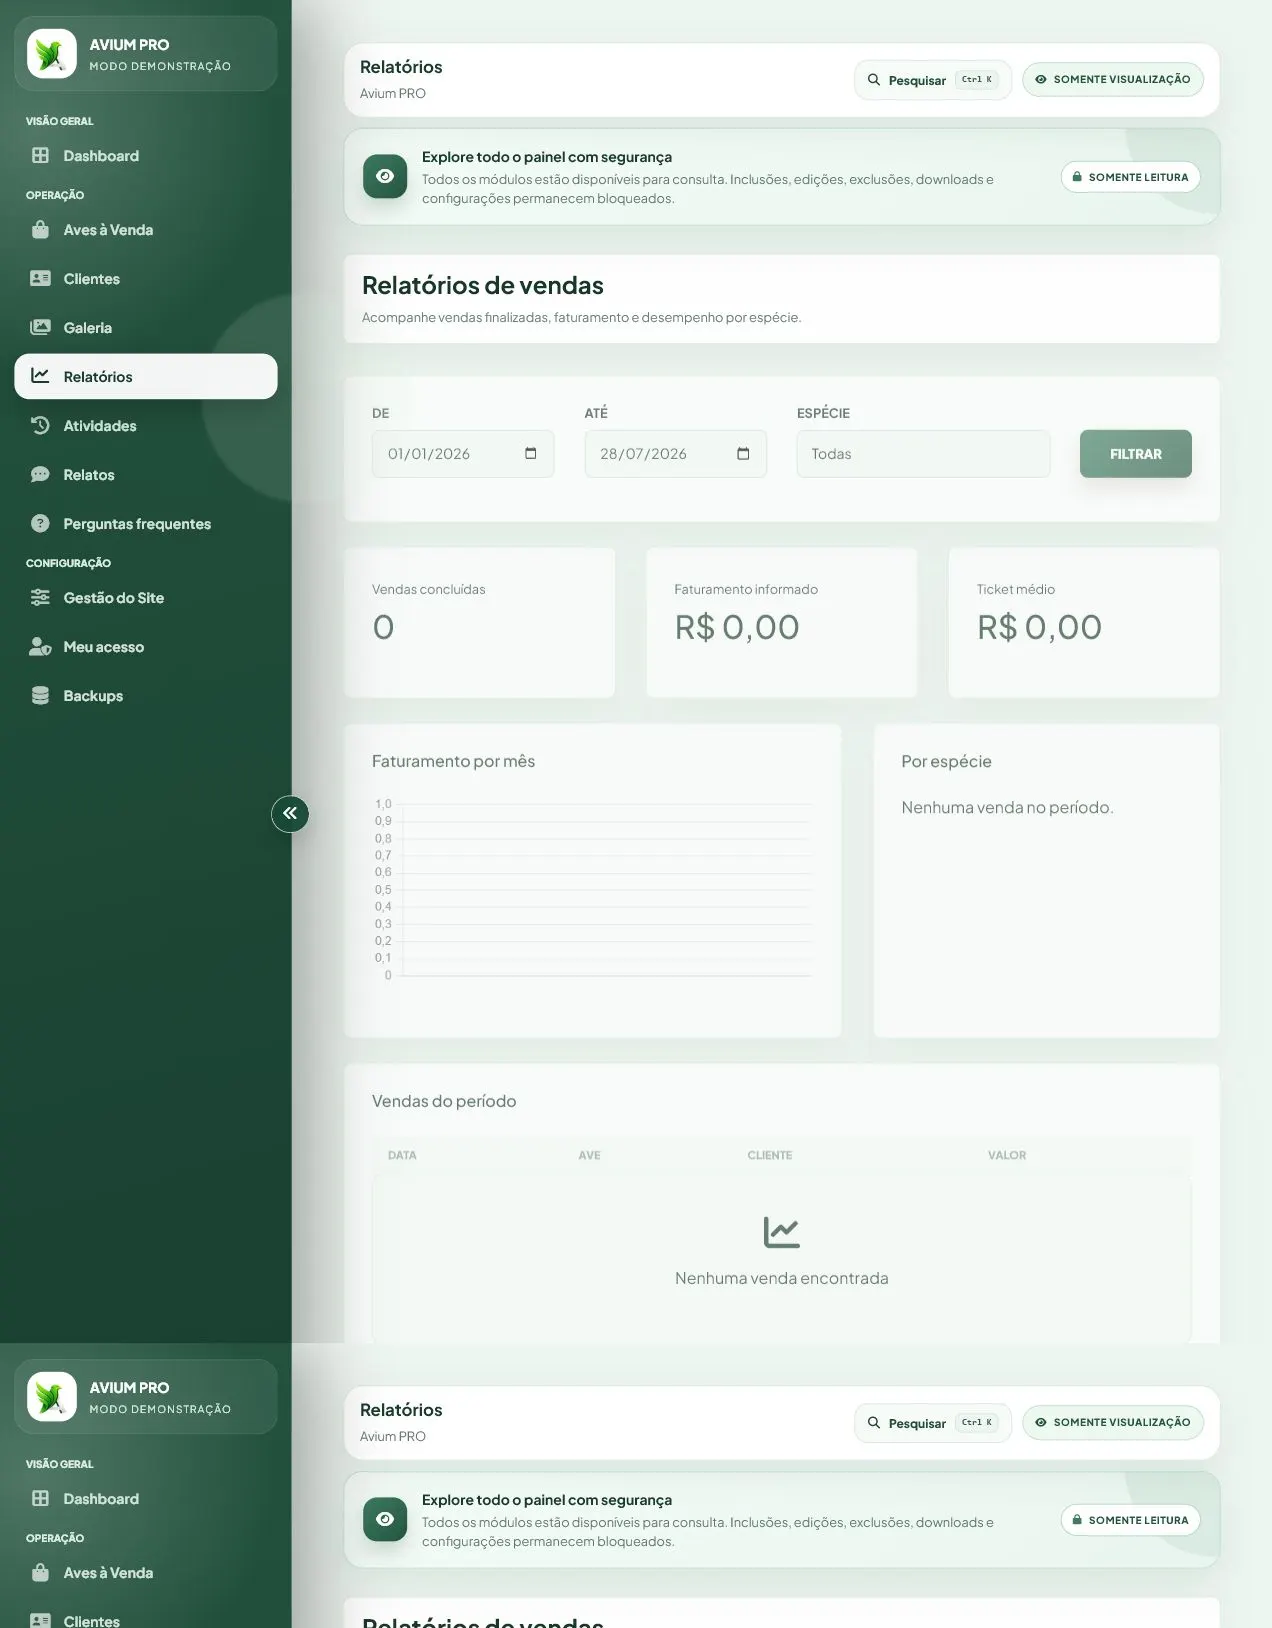Click the green eye icon in the first security banner
1272x1628 pixels.
(x=385, y=176)
